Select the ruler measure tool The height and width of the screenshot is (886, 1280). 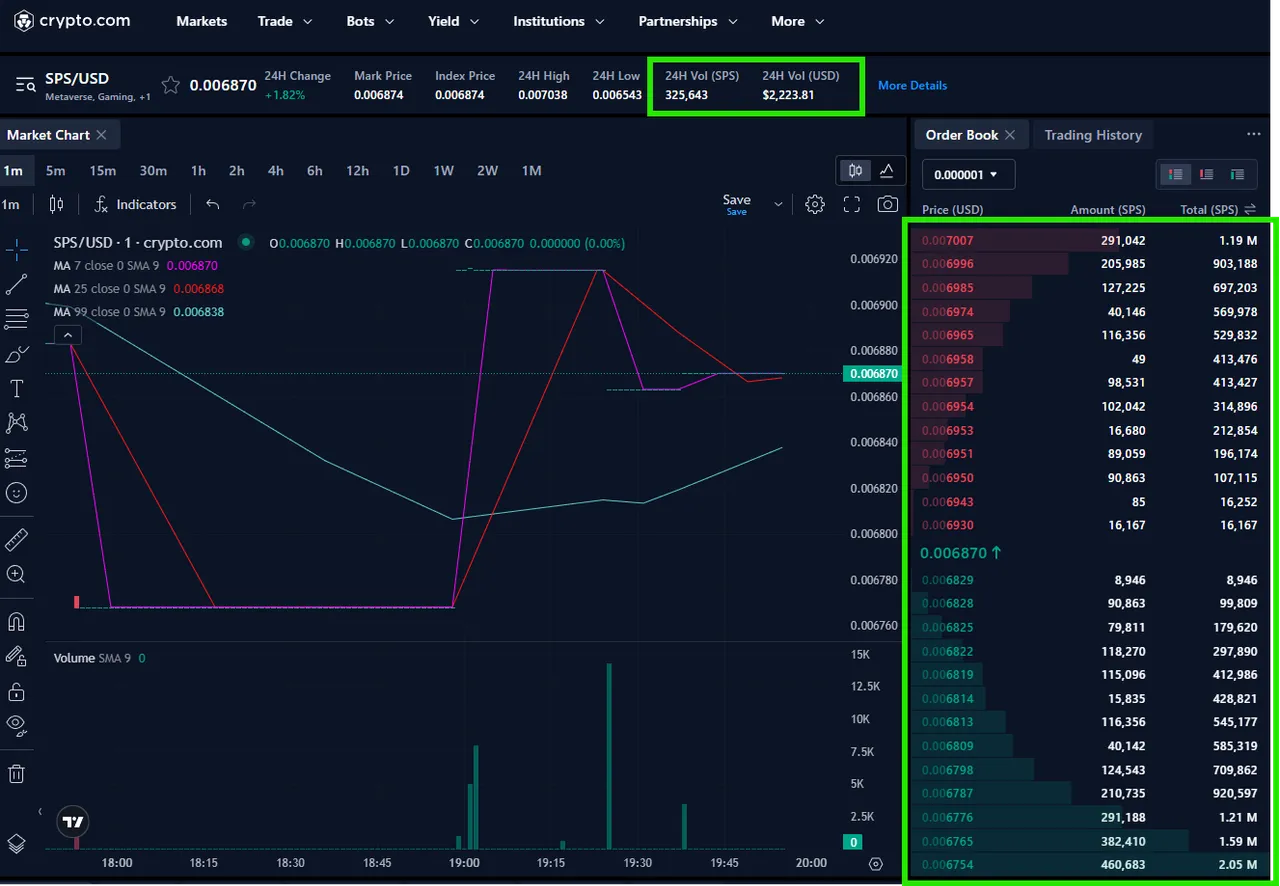pos(16,541)
